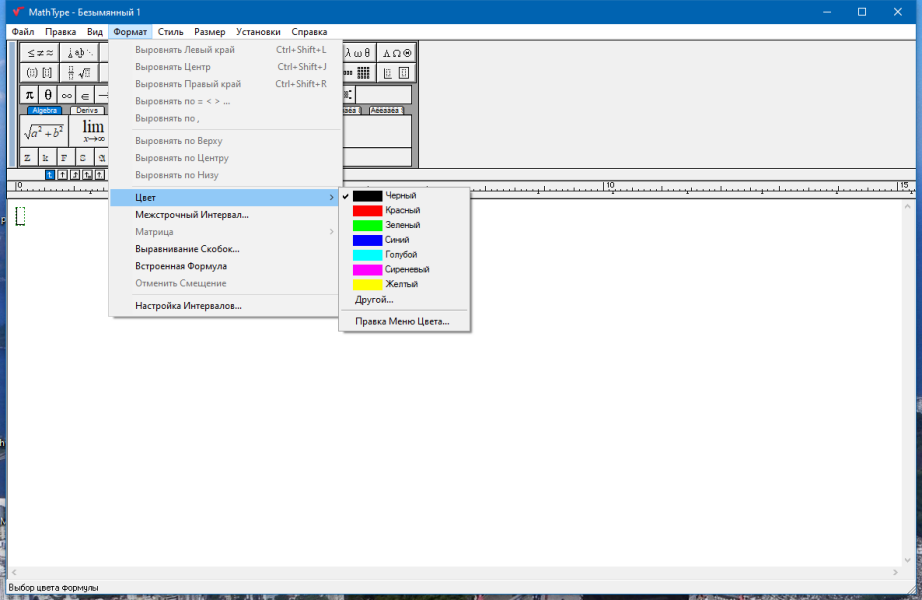Screen dimensions: 922x600
Task: Open the Вид menu
Action: point(95,32)
